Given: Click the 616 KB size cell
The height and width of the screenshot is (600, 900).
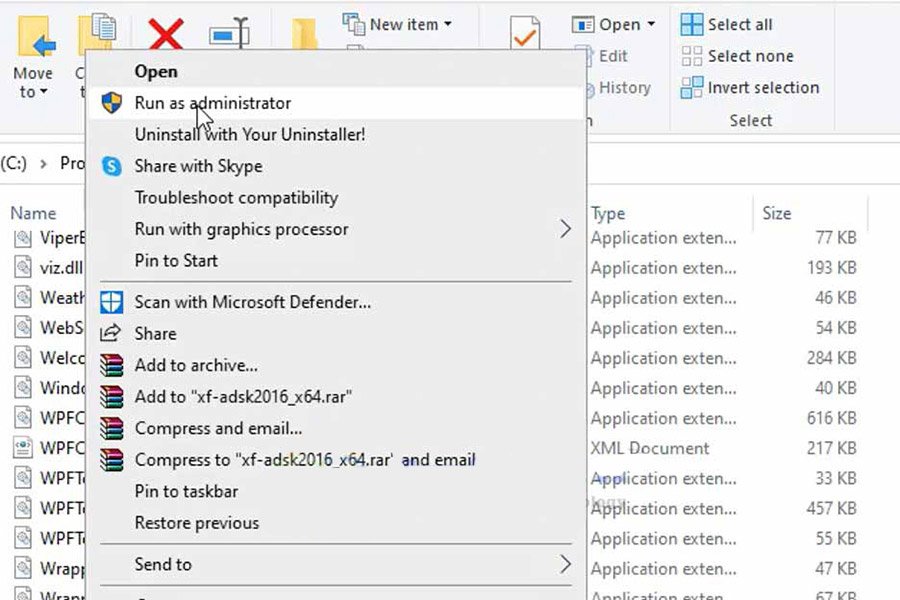Looking at the screenshot, I should click(831, 418).
